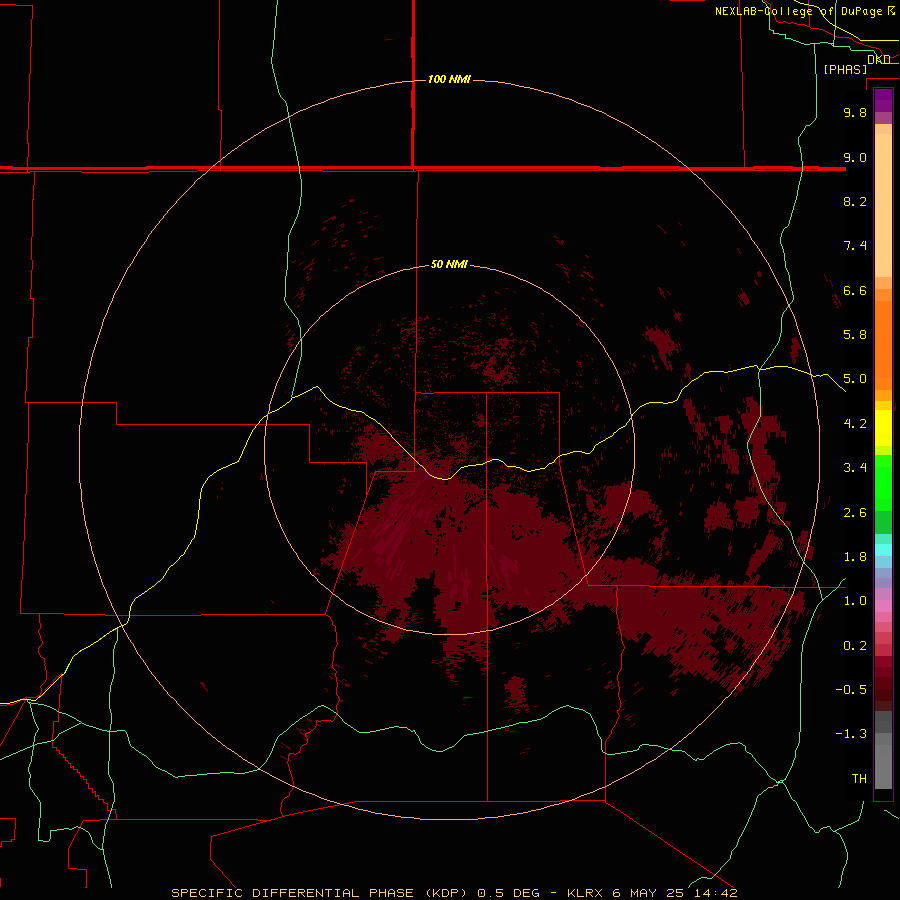
Task: Click the '6 MAY 25 14:42' timestamp
Action: [x=674, y=893]
